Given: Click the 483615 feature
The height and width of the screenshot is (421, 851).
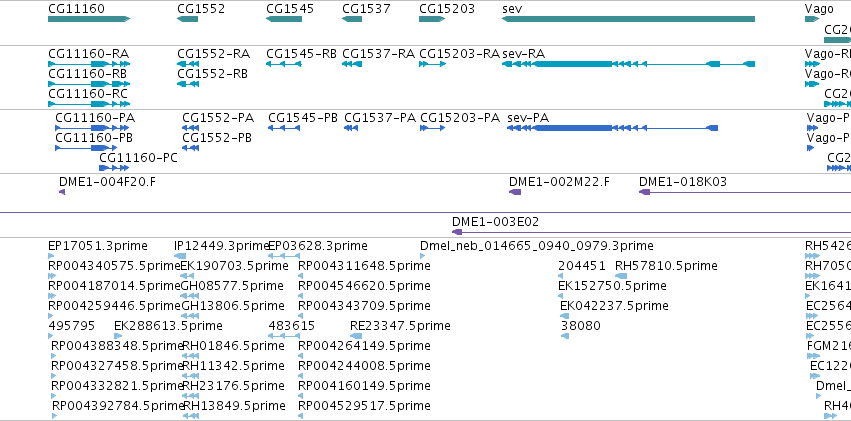Looking at the screenshot, I should (x=284, y=336).
